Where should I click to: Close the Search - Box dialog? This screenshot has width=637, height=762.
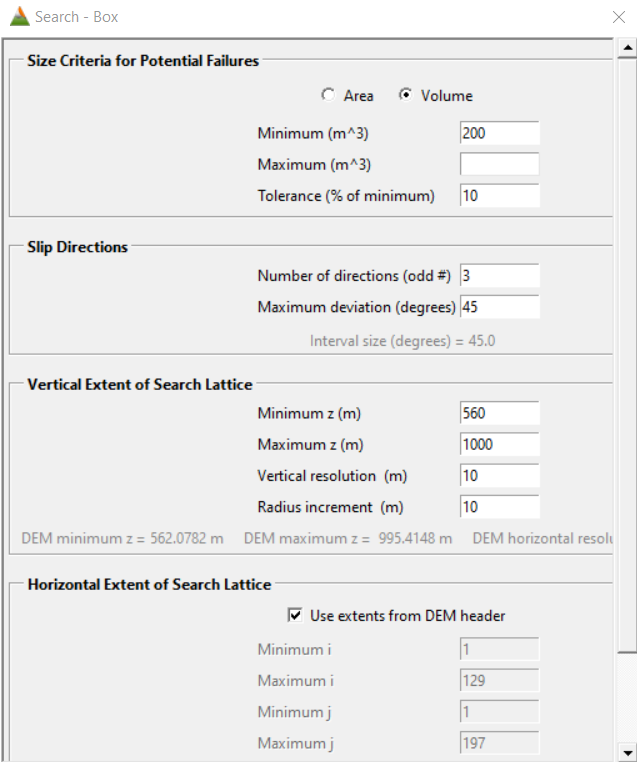618,17
